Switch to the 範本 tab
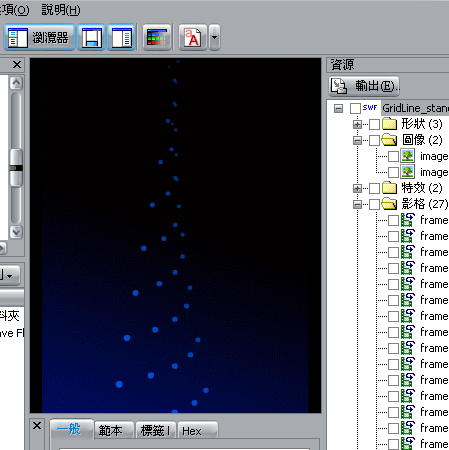The width and height of the screenshot is (449, 450). tap(114, 430)
